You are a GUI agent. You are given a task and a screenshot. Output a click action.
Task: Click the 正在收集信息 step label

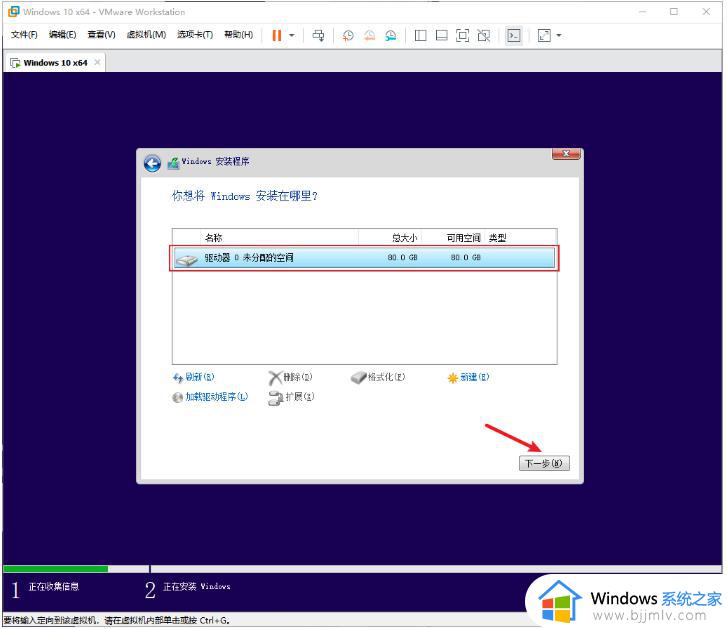(54, 587)
